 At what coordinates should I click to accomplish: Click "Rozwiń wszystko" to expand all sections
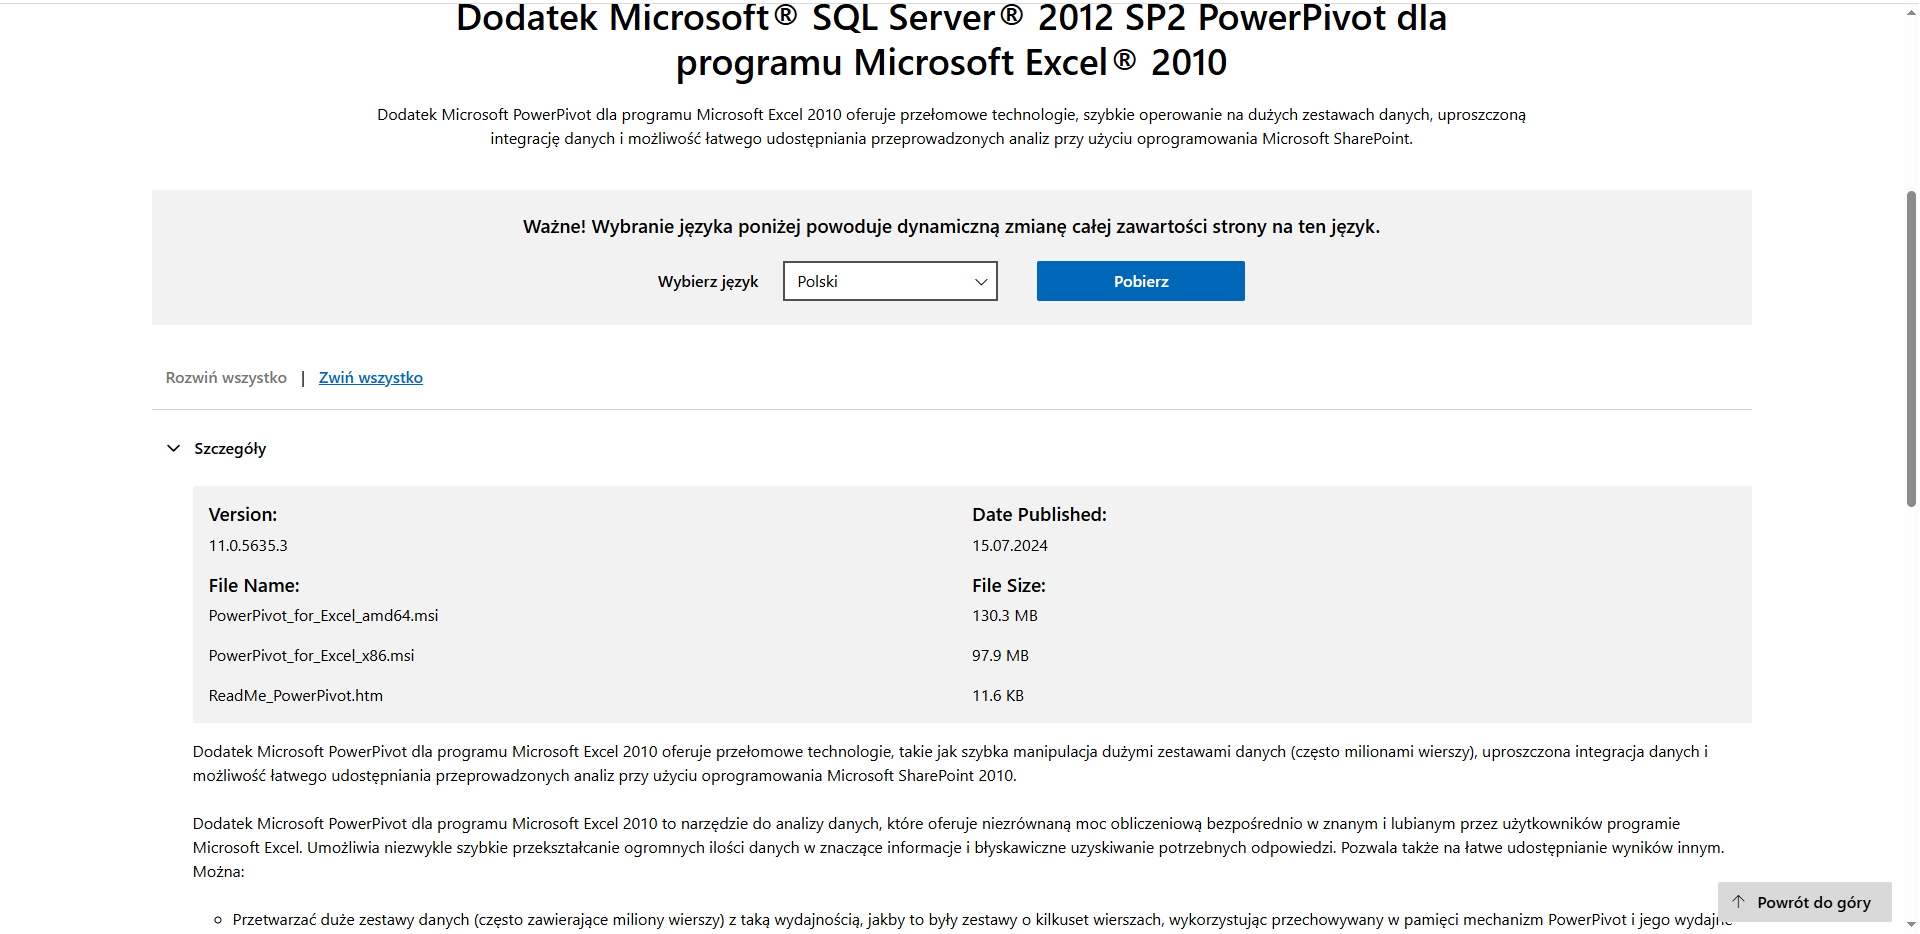point(226,377)
